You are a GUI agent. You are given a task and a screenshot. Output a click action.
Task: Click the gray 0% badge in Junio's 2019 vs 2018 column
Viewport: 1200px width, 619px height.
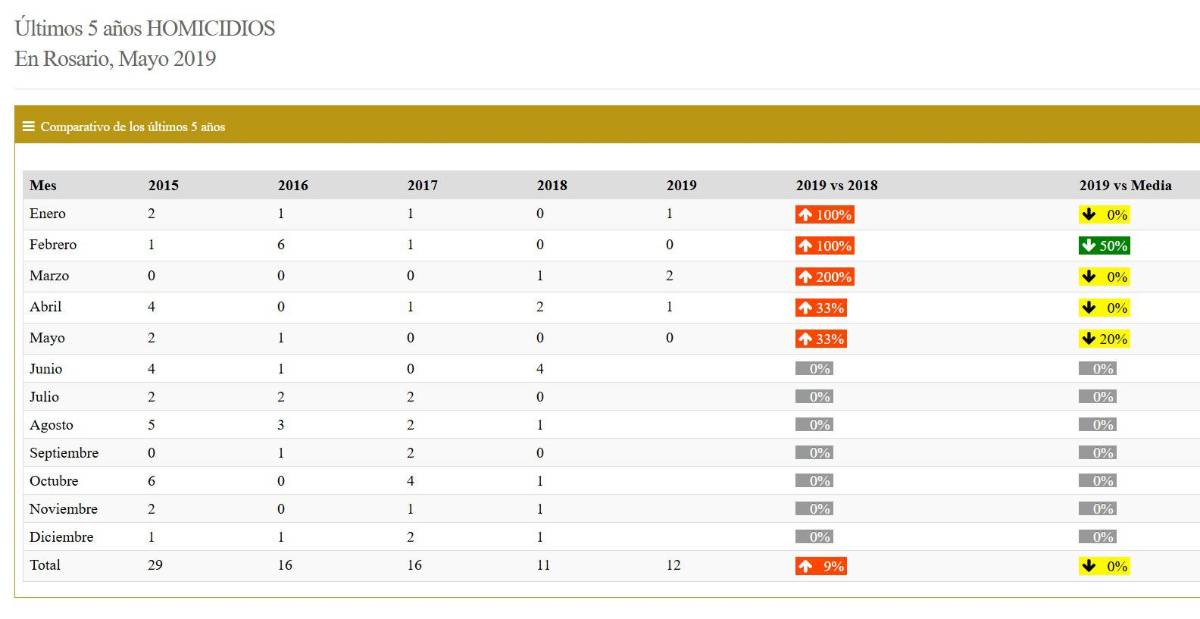pos(814,369)
